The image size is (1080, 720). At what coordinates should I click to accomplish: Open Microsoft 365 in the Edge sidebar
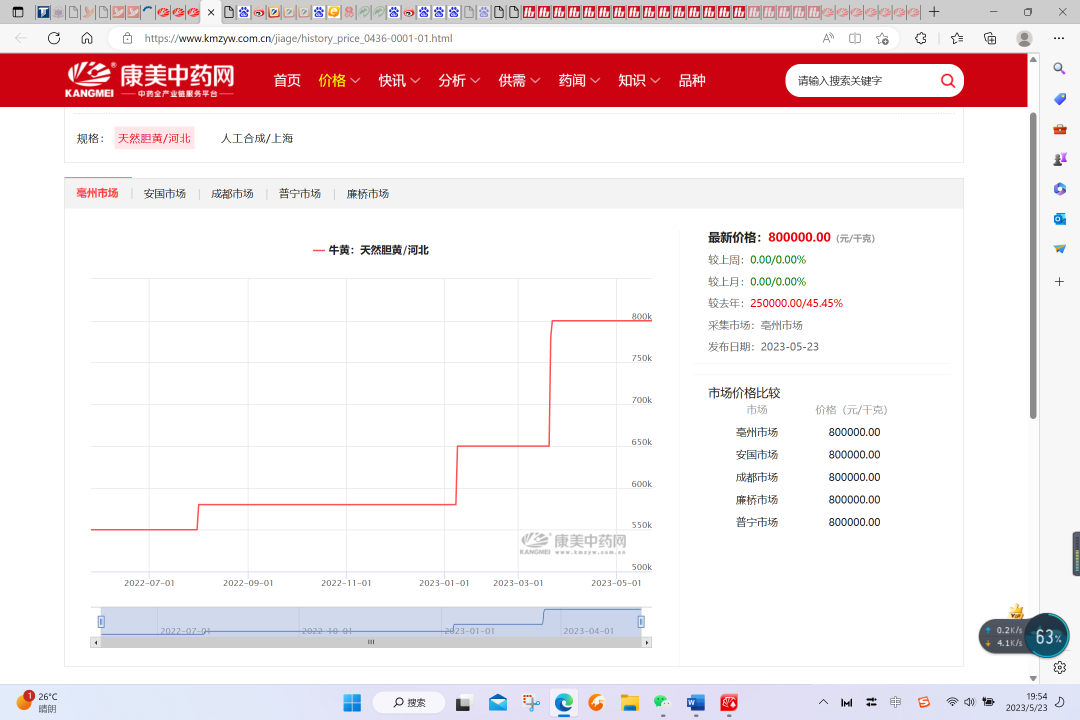[1059, 189]
